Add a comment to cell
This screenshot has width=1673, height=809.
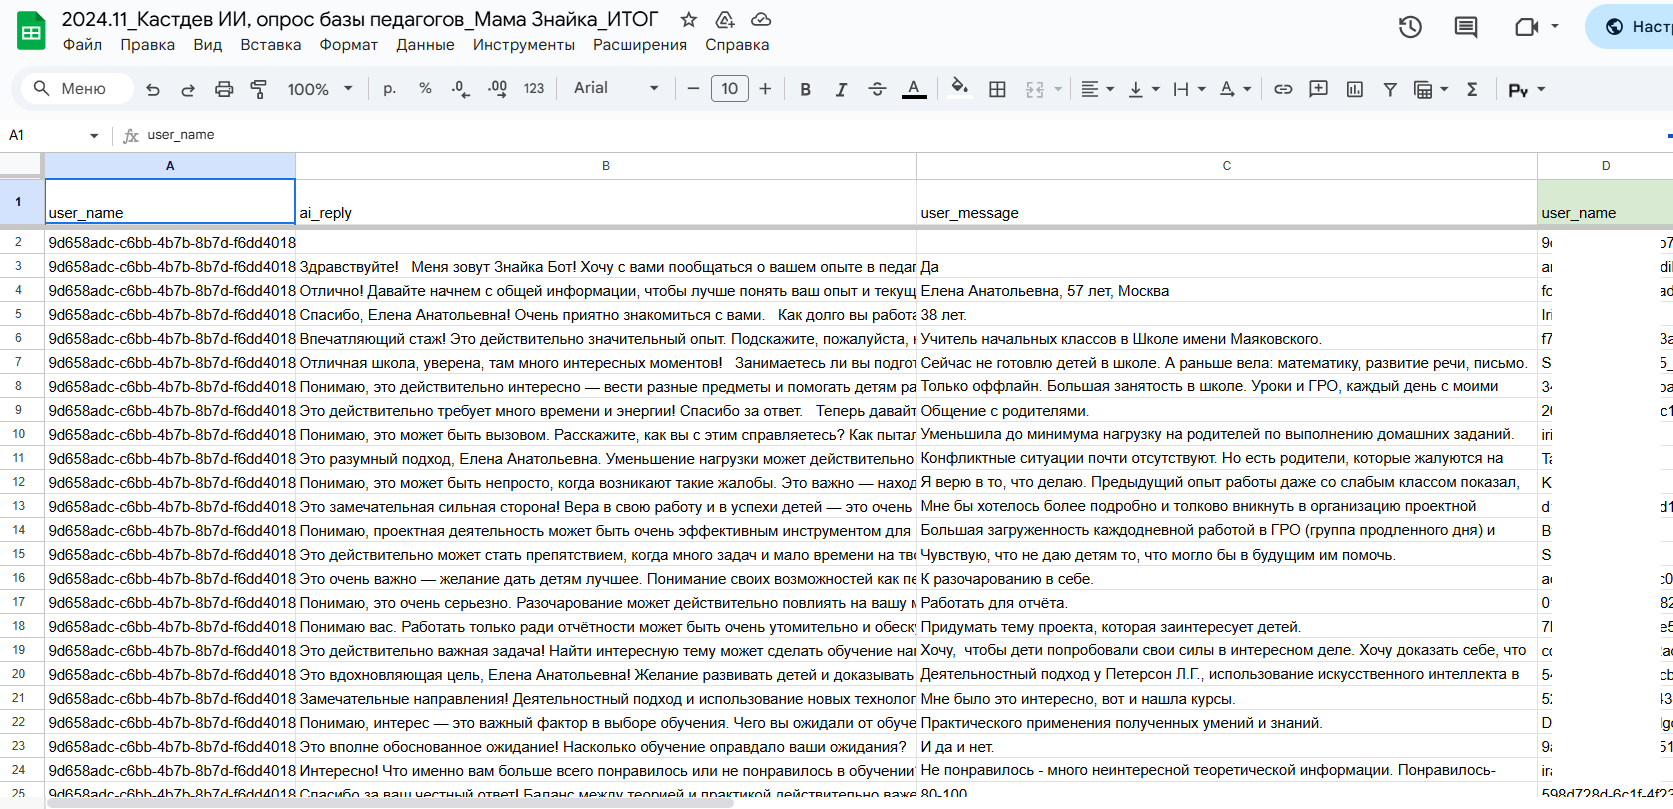[1319, 89]
